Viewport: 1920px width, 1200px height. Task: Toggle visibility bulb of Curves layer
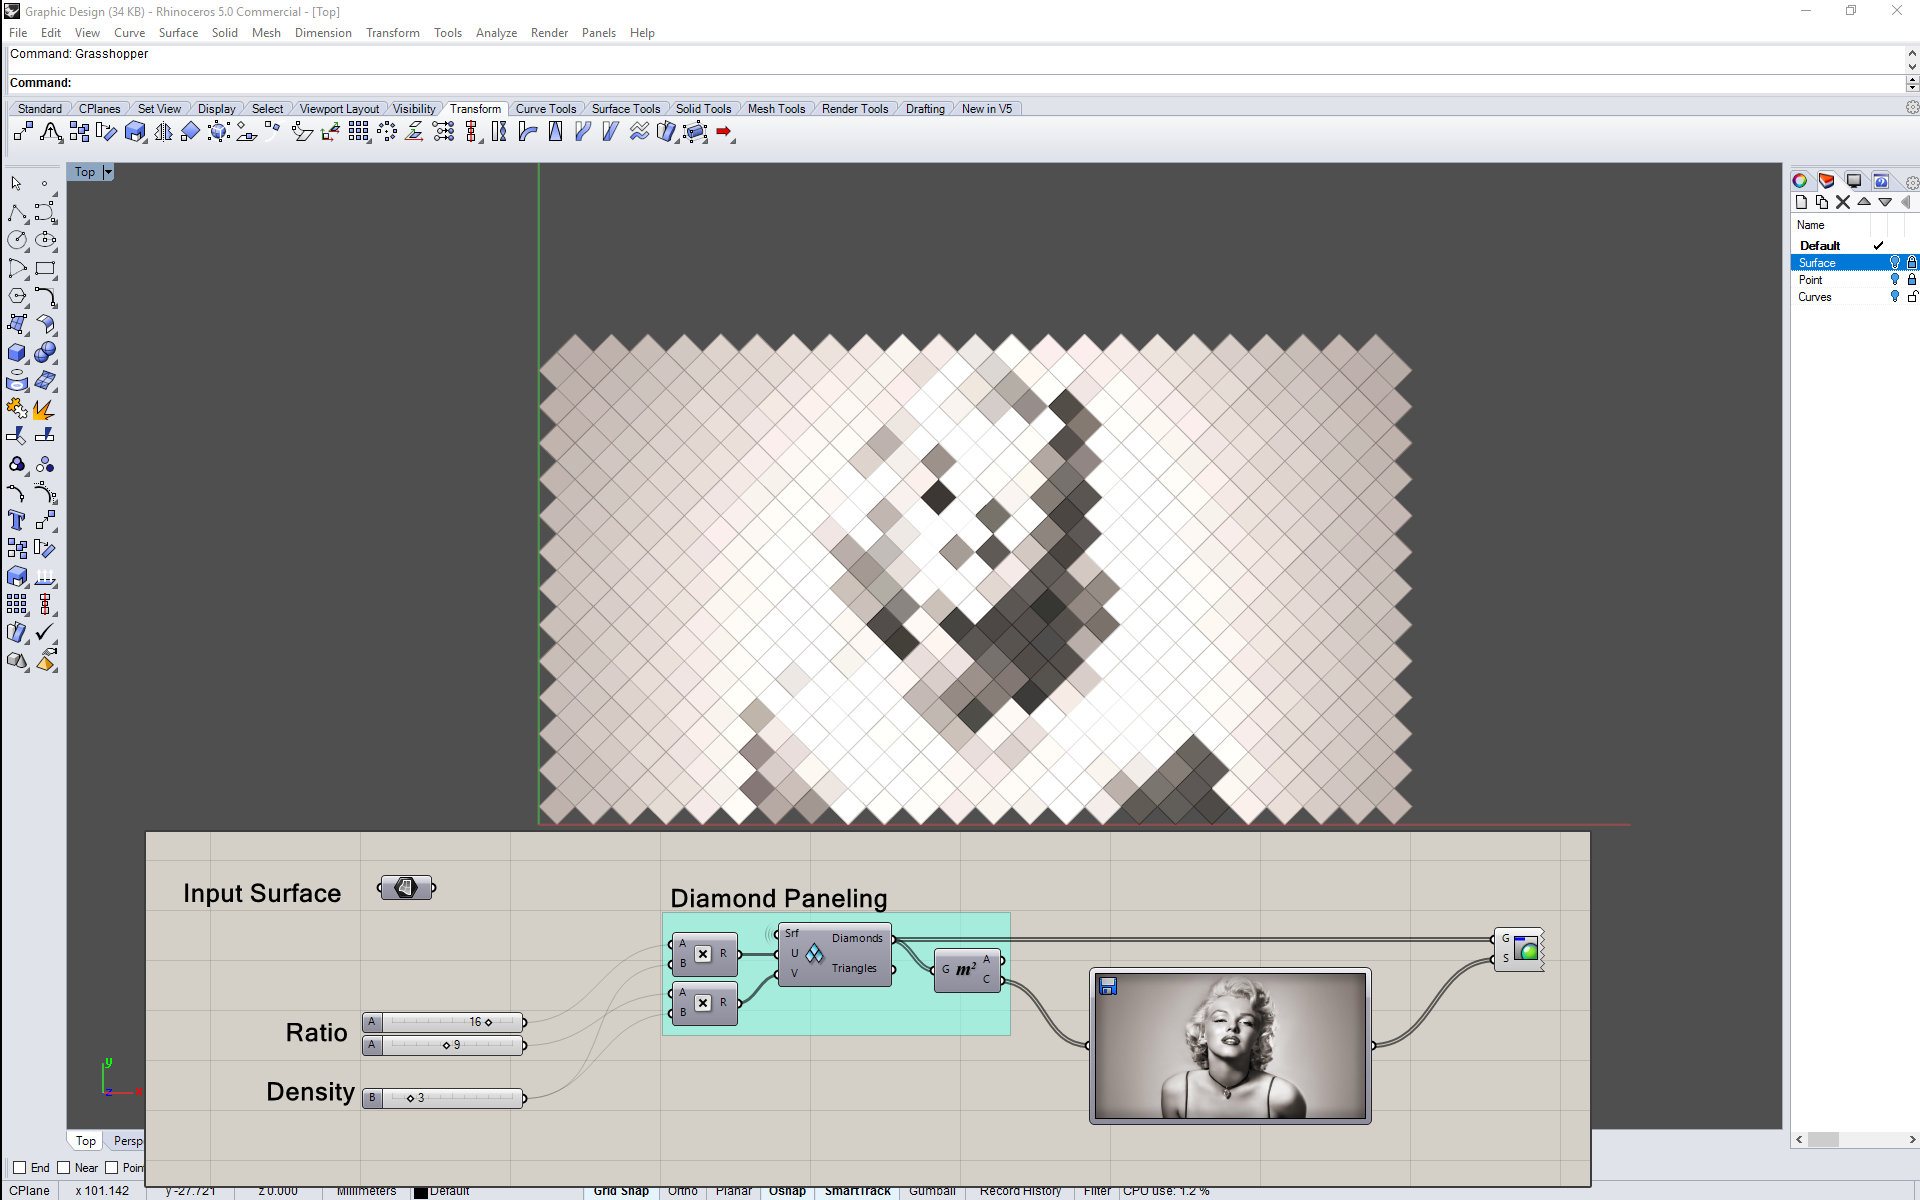1894,297
